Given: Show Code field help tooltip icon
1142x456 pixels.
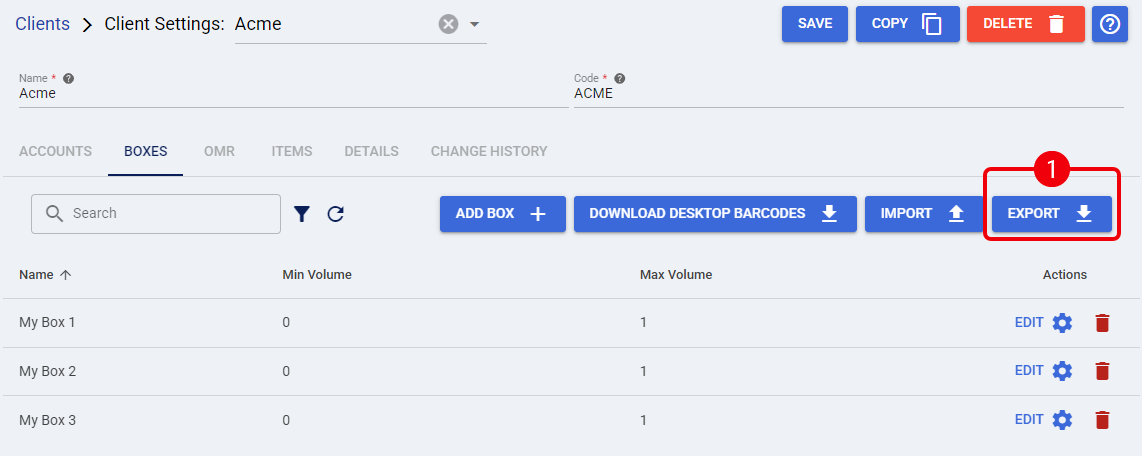Looking at the screenshot, I should [619, 78].
